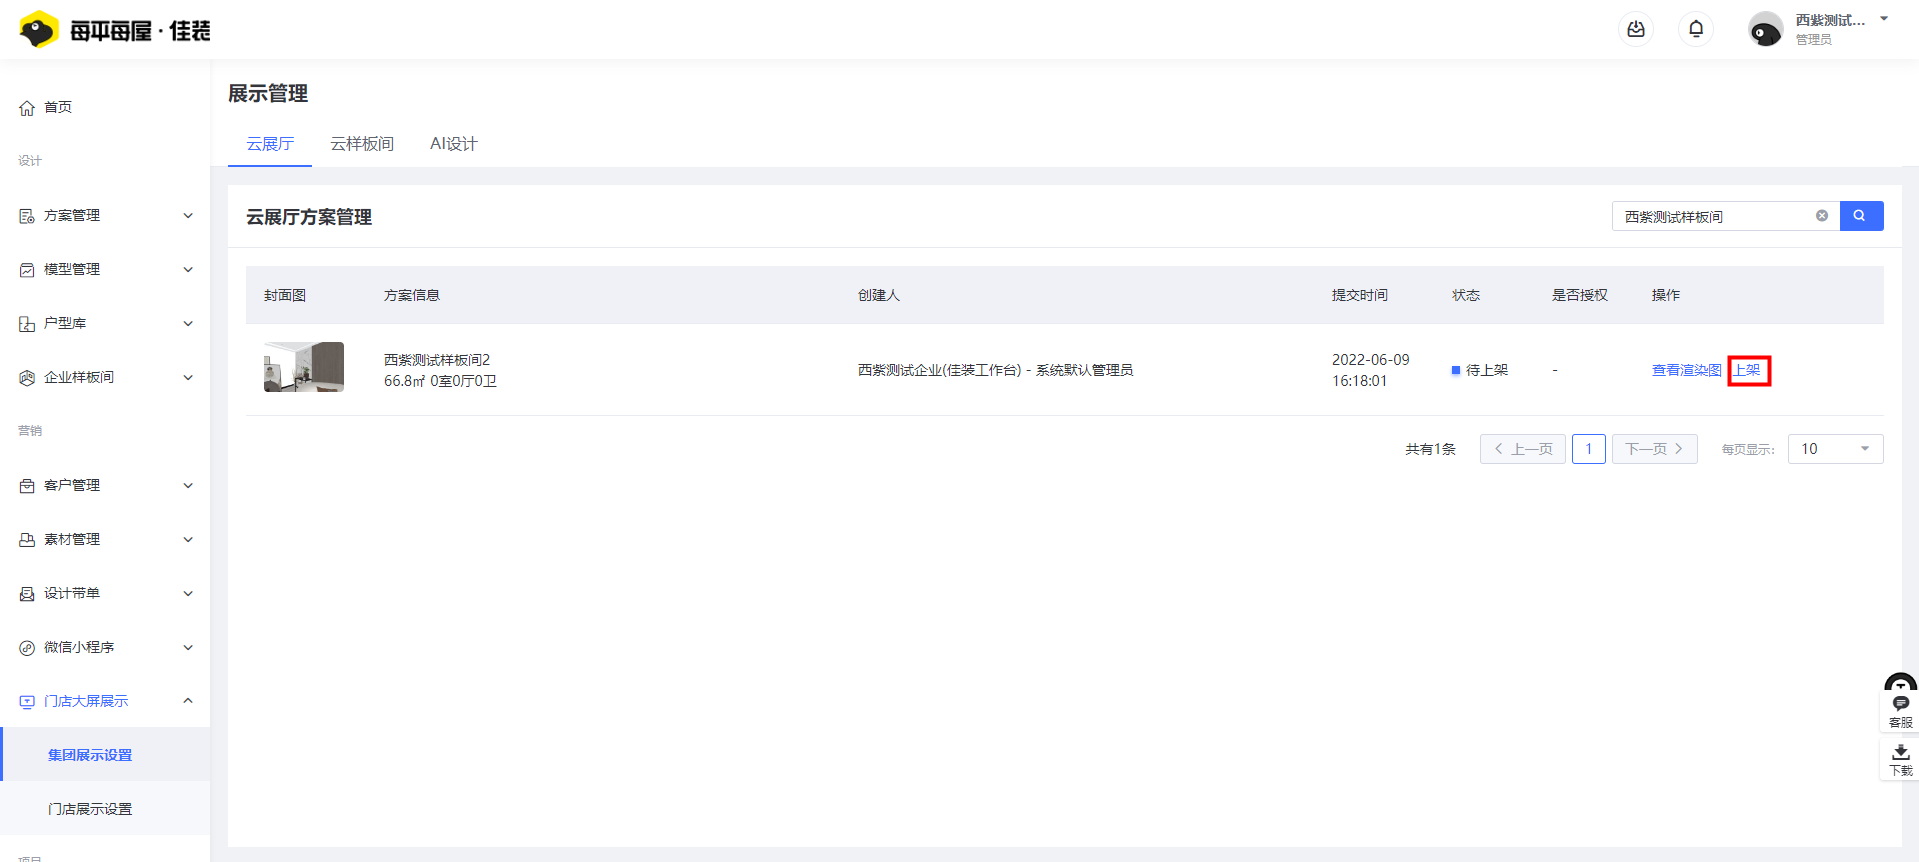Click the 企业样板间 sidebar icon
The image size is (1919, 862).
point(27,378)
